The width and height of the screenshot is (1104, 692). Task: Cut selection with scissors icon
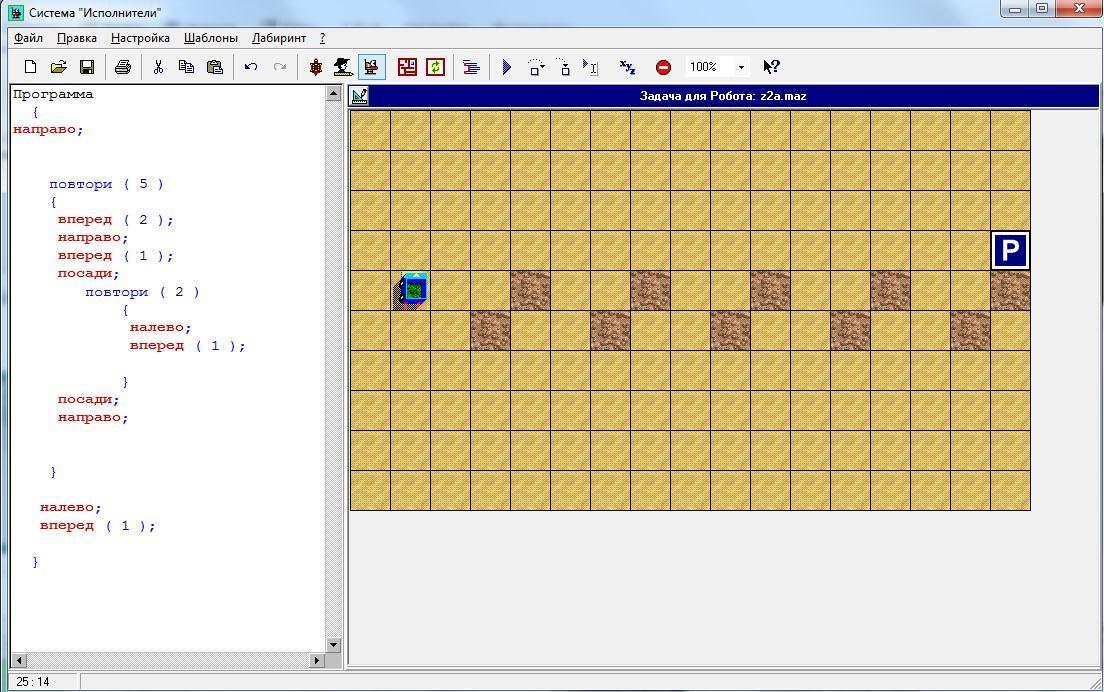[158, 67]
